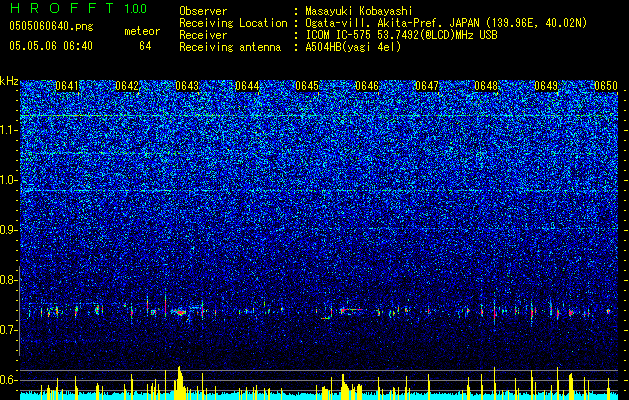
Task: Select the meteor count value 64
Action: pyautogui.click(x=145, y=46)
